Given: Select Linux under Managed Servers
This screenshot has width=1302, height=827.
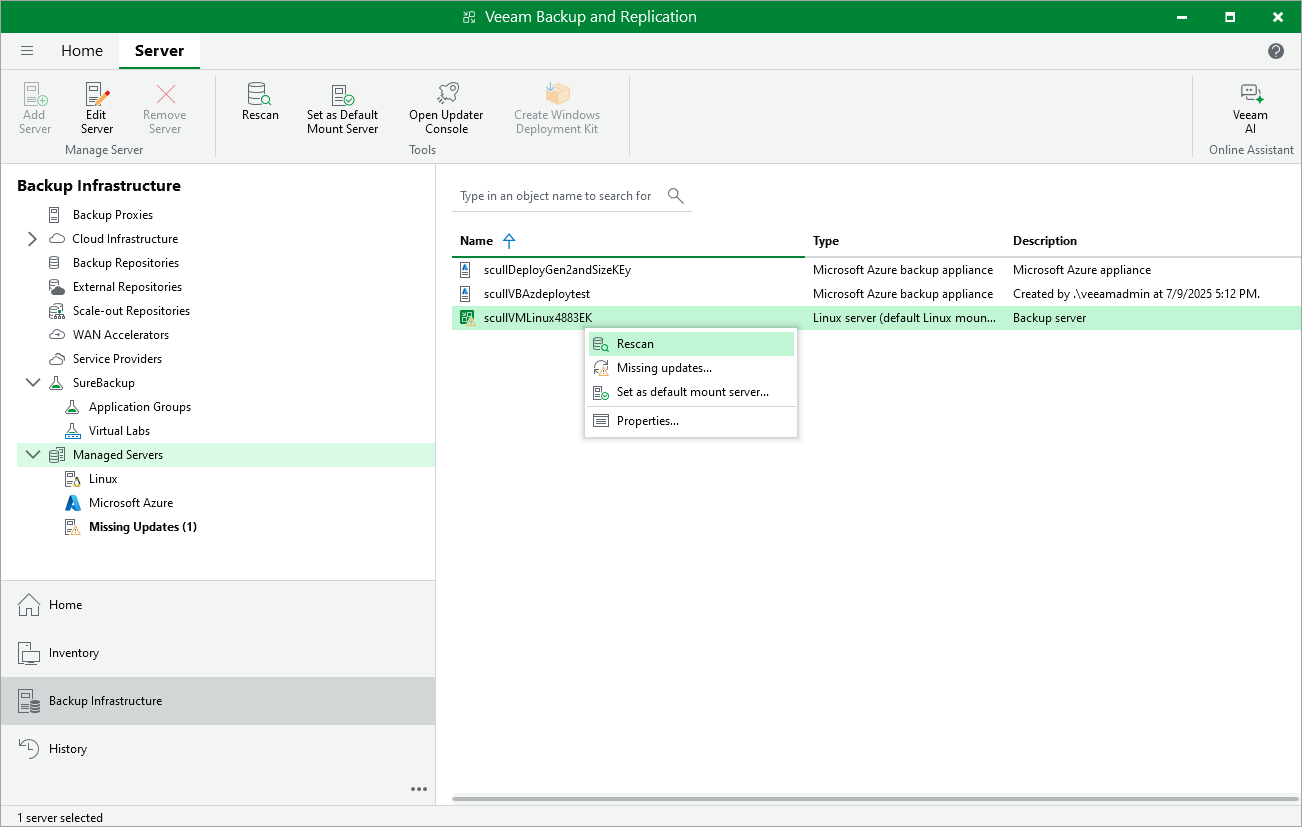Looking at the screenshot, I should [x=103, y=479].
